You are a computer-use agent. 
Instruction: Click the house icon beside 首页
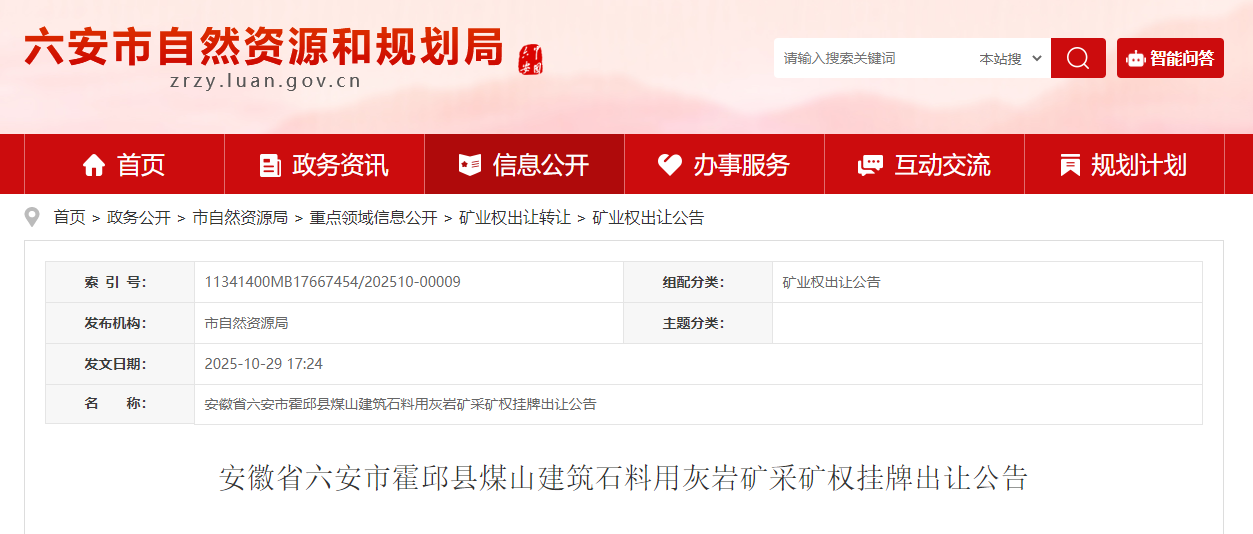94,165
